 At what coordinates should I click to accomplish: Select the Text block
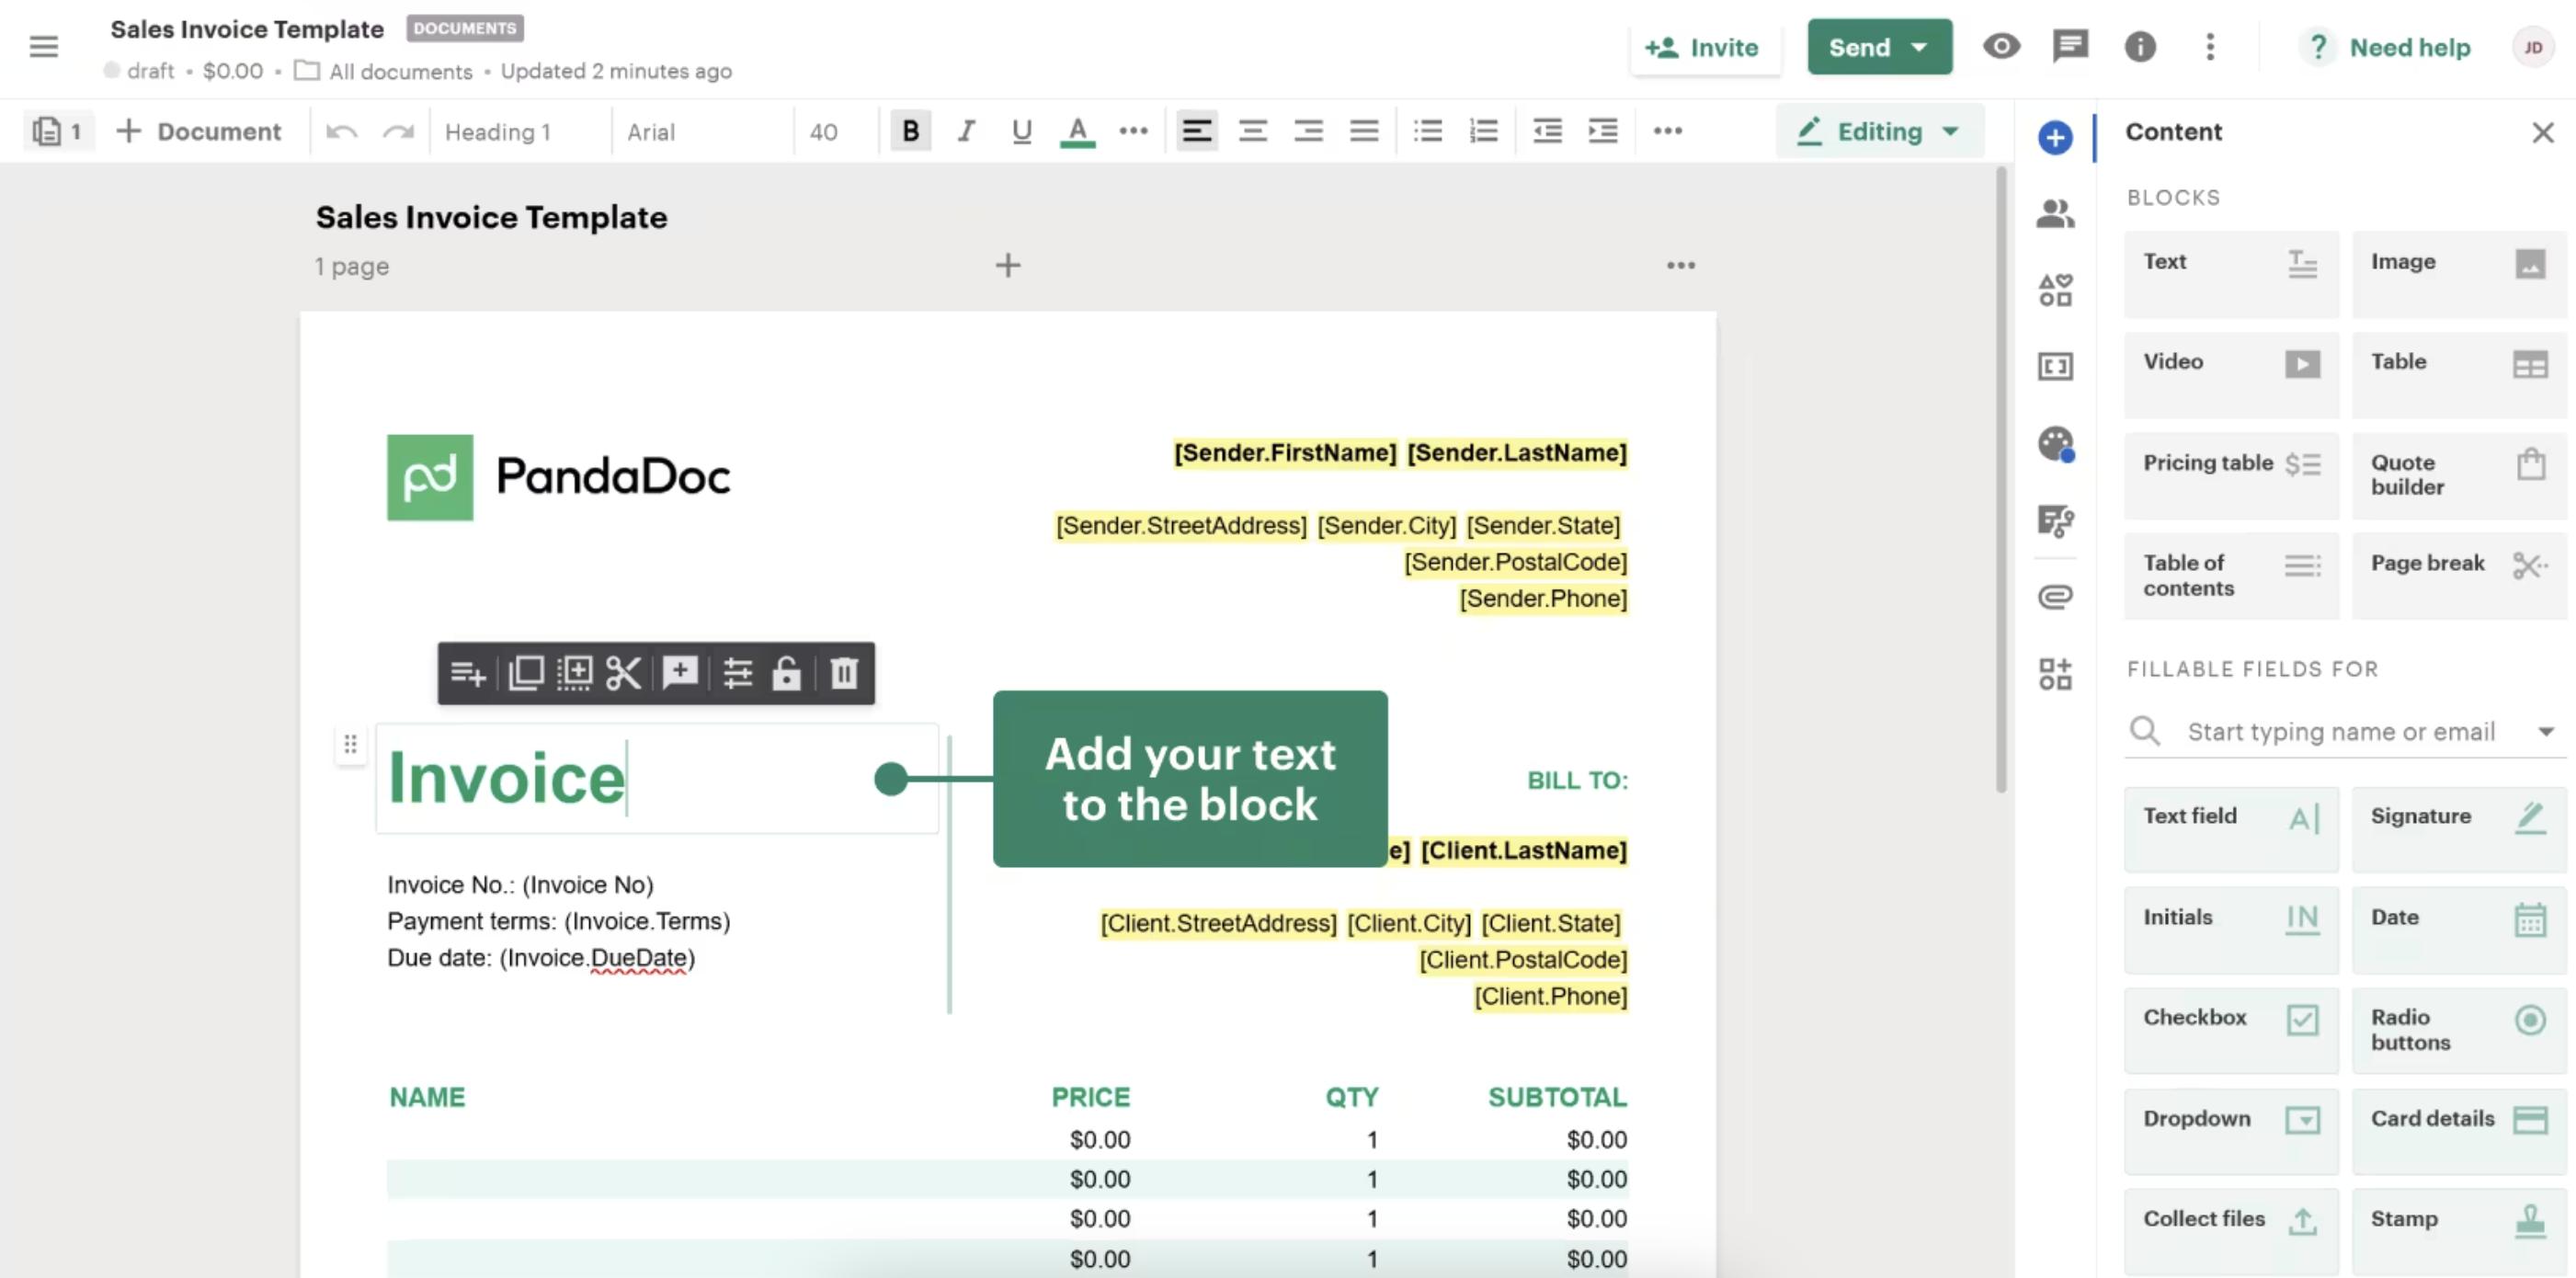[2230, 274]
